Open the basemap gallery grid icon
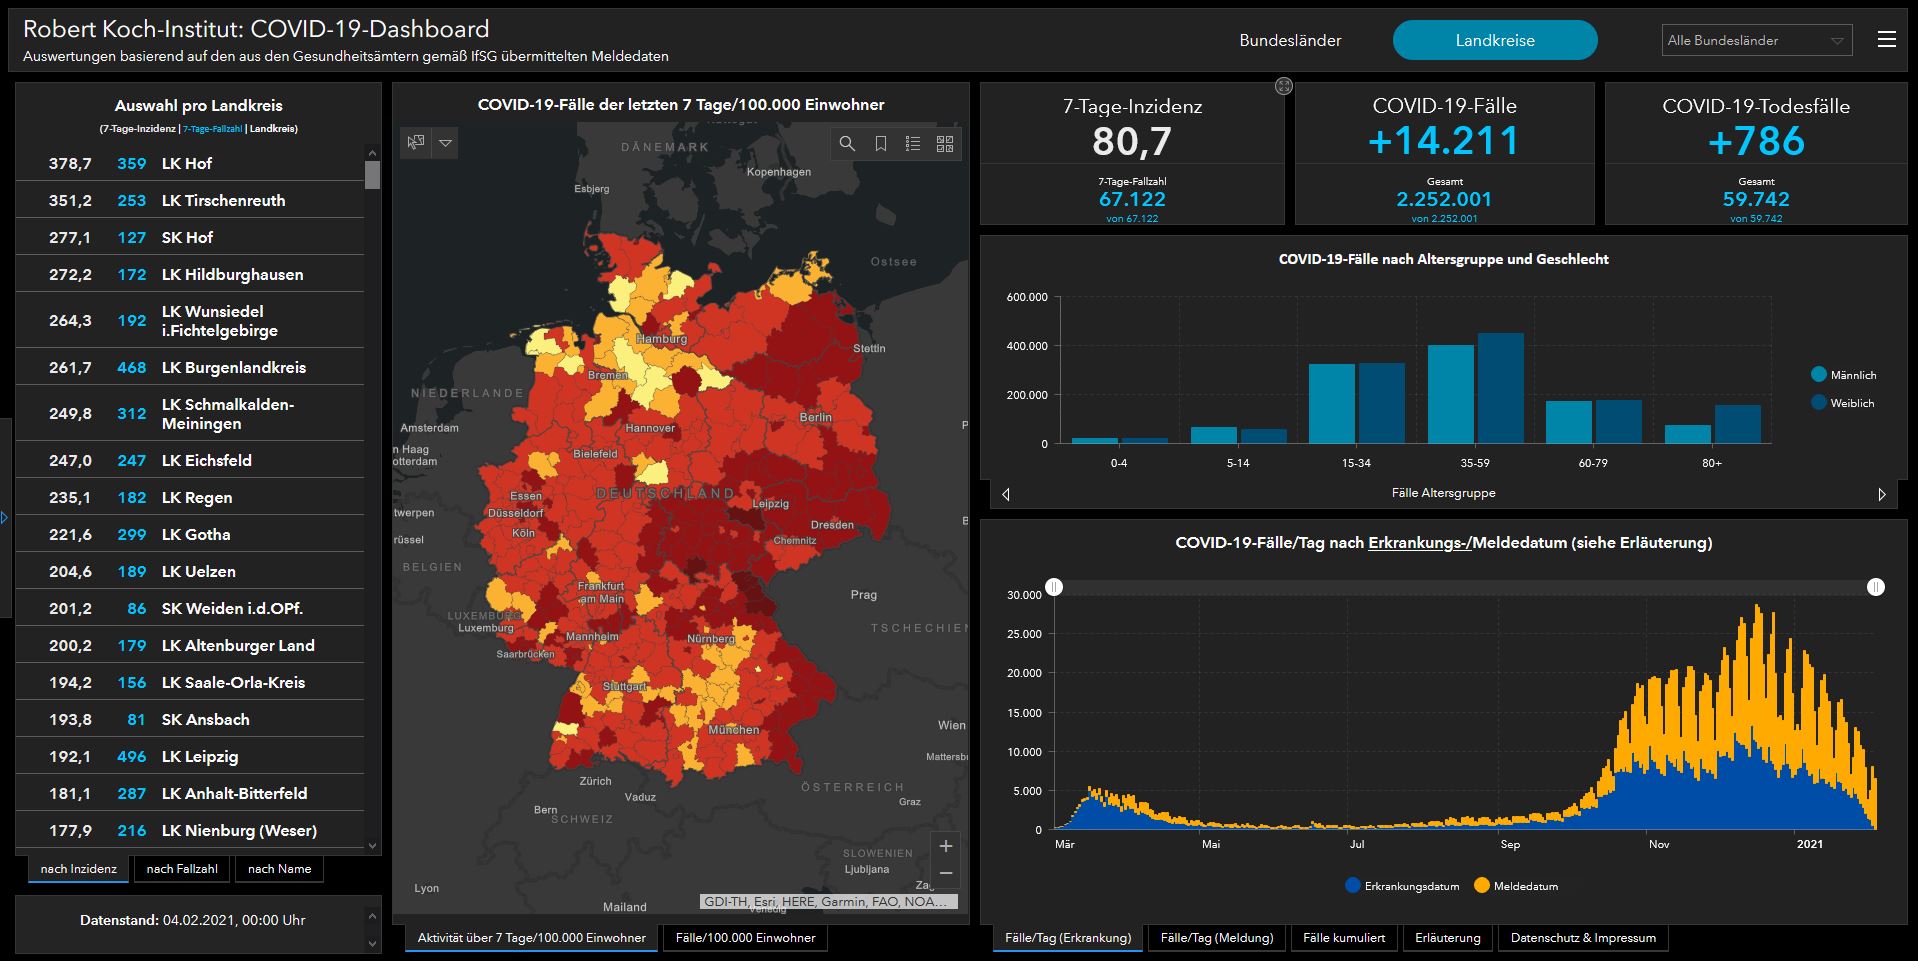This screenshot has width=1918, height=961. [945, 144]
